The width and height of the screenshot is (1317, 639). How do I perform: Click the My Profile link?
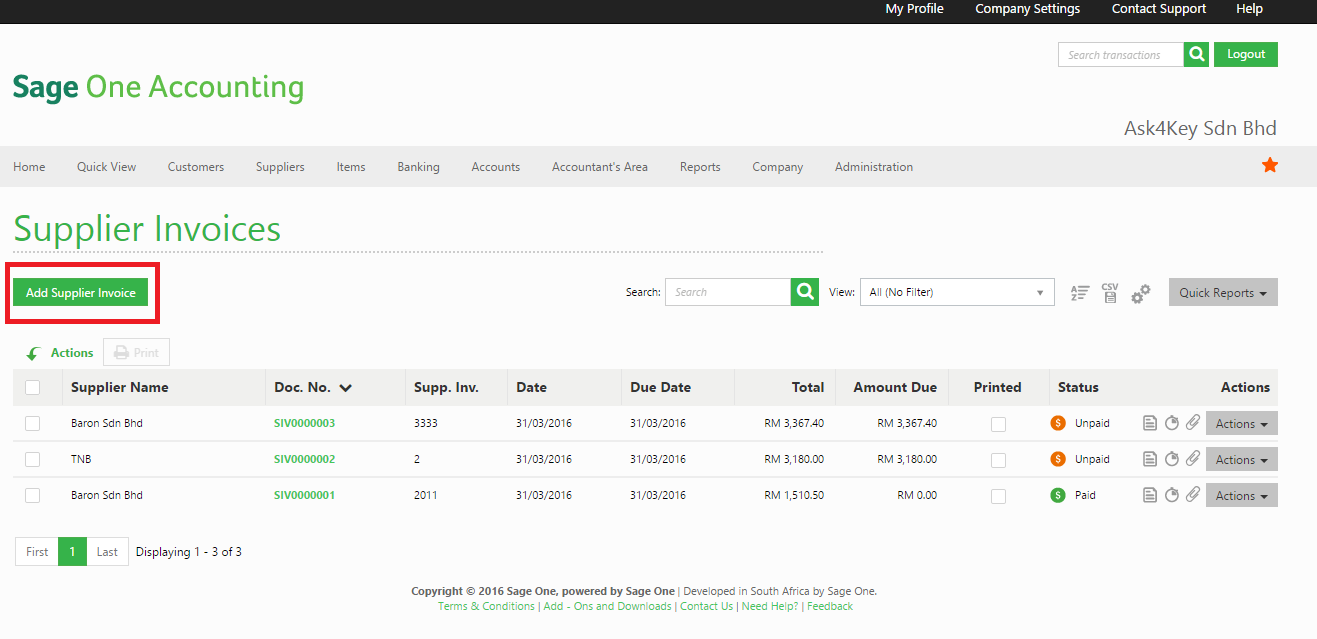(x=914, y=9)
